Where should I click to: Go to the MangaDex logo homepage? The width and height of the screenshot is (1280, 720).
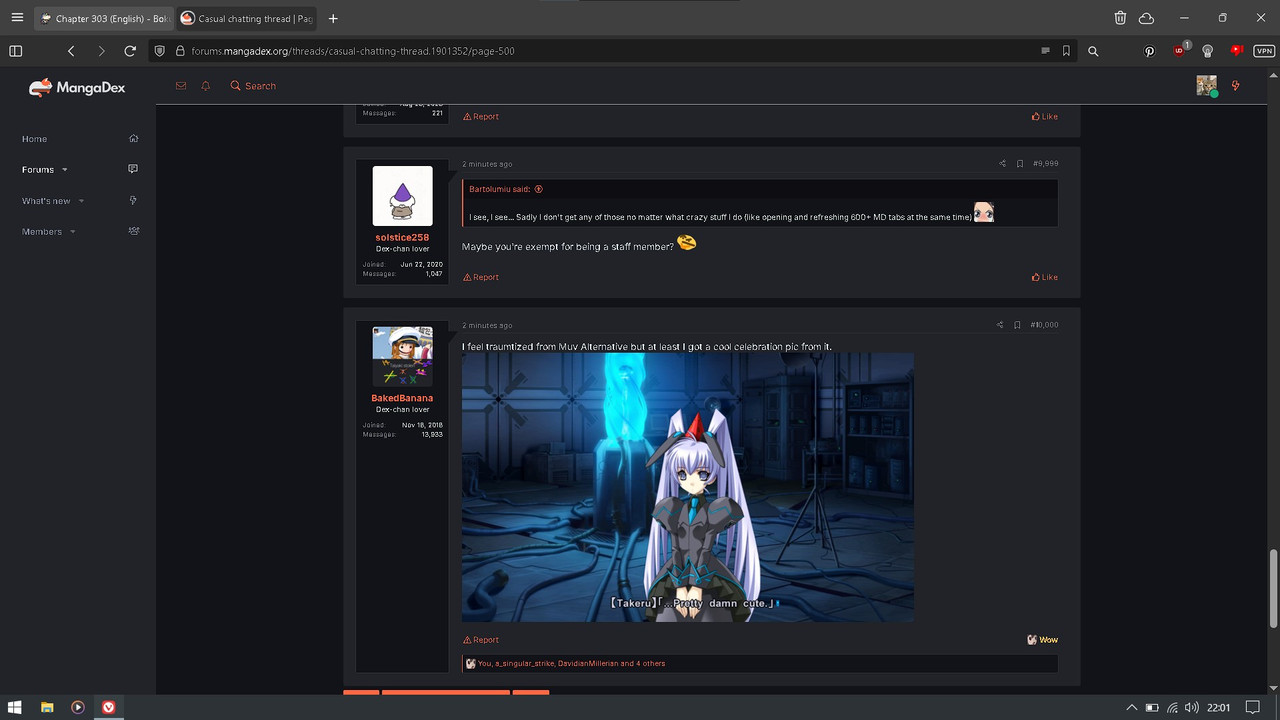pos(77,88)
